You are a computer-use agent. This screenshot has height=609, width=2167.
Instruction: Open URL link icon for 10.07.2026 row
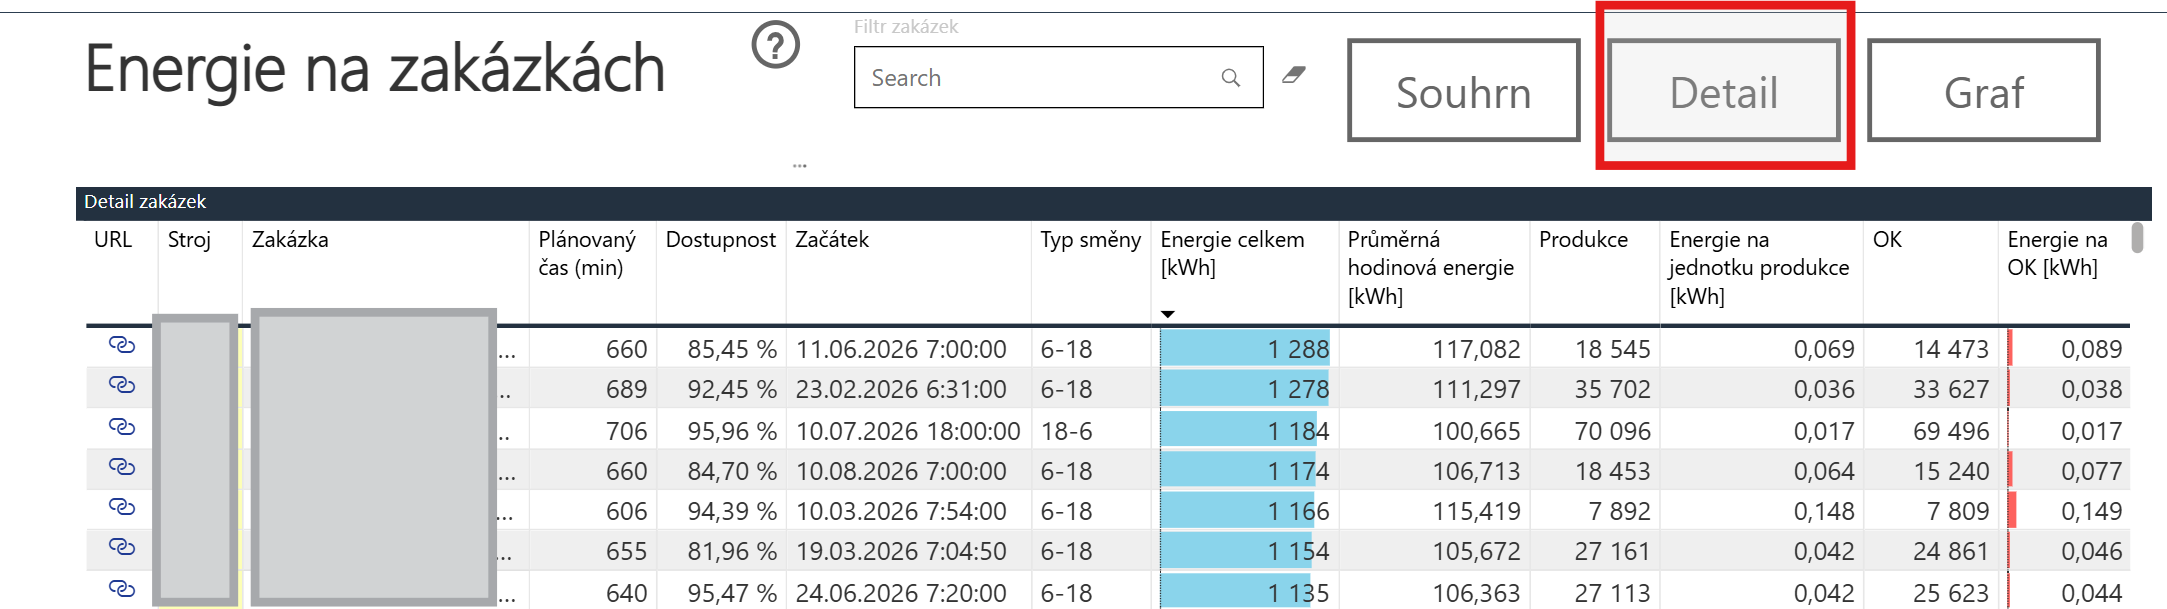click(122, 427)
